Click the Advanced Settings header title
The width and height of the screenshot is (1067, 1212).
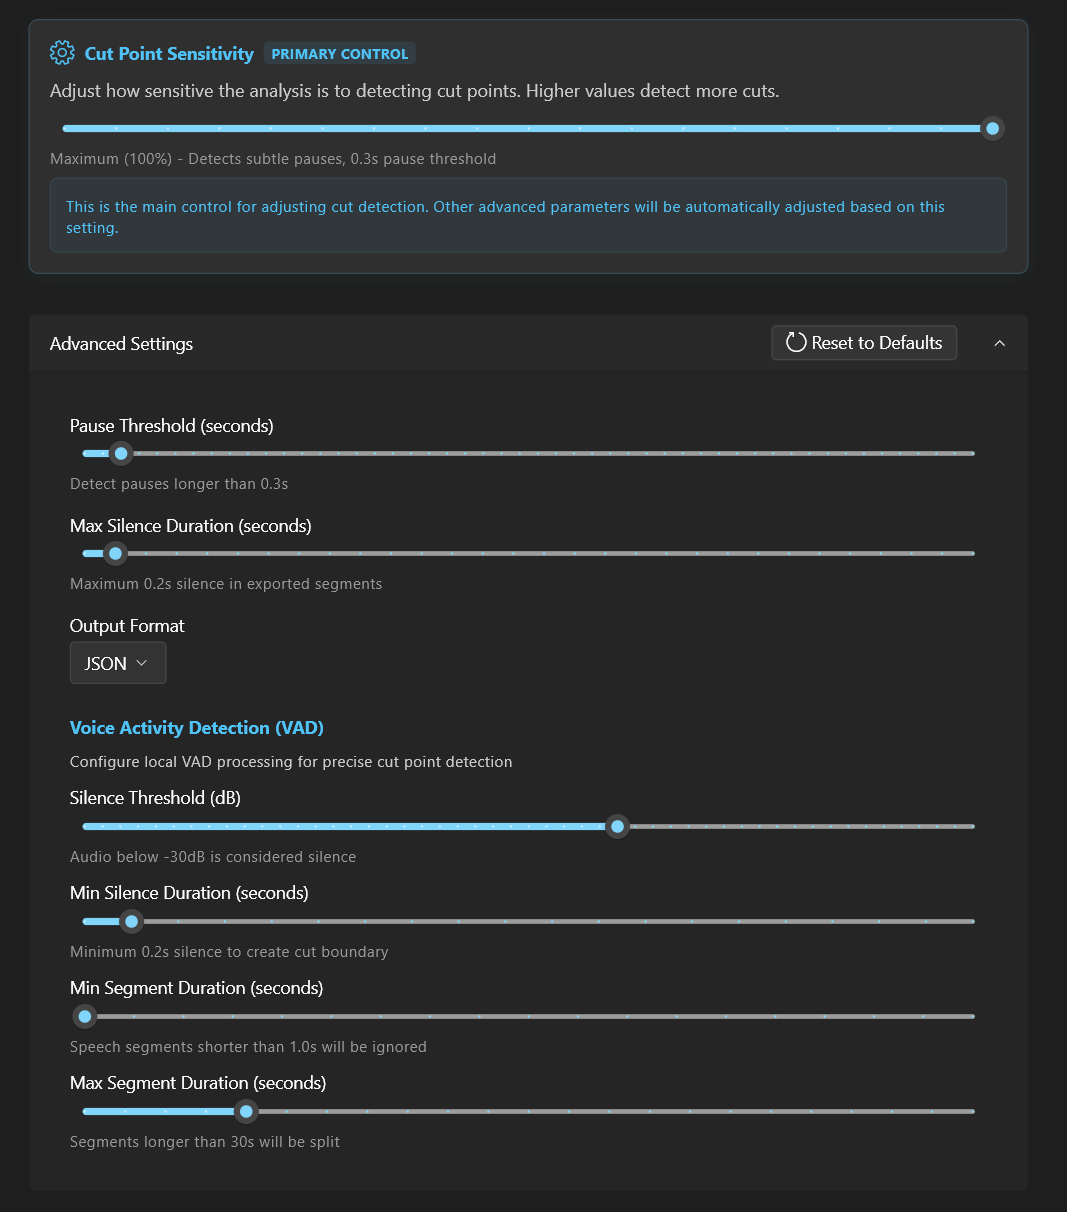click(121, 344)
